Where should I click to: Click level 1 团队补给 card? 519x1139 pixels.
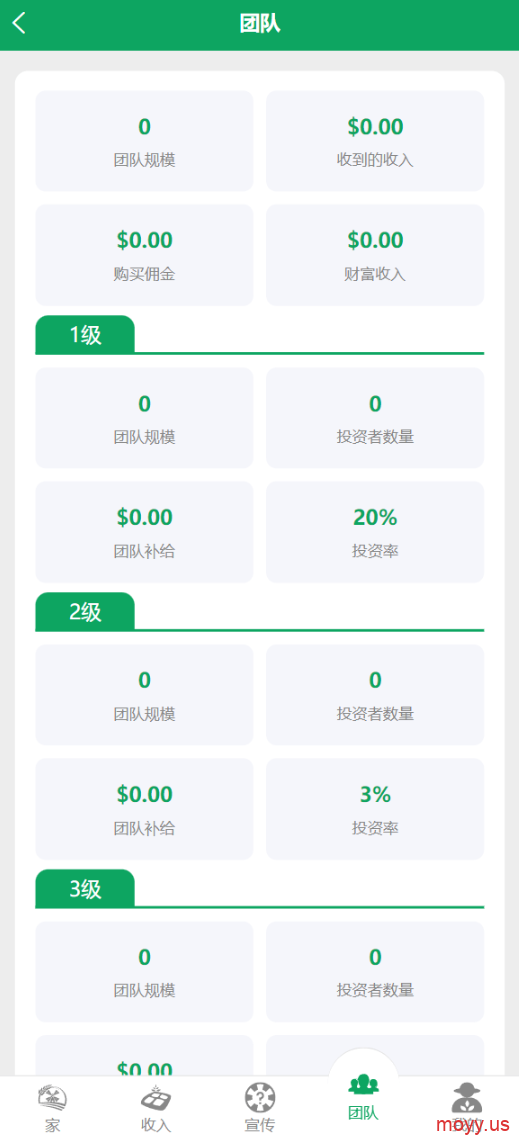(145, 532)
